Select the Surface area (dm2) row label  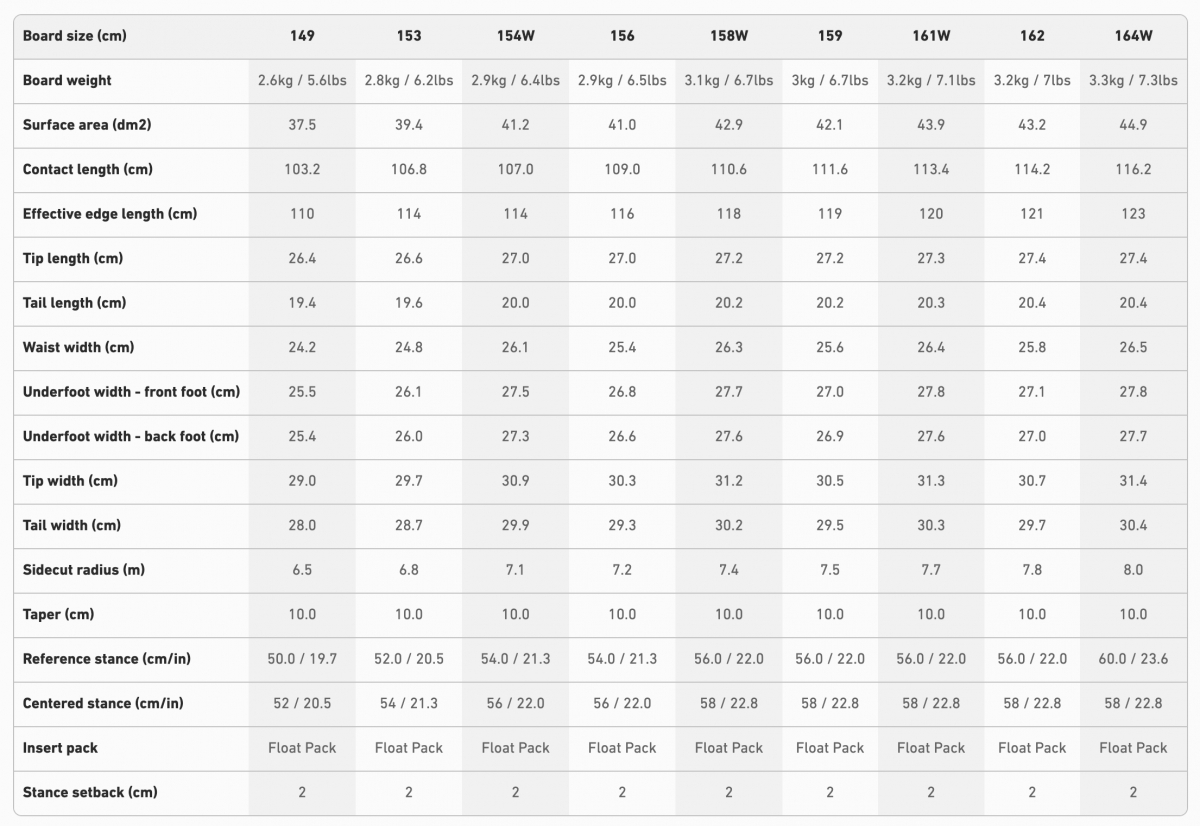click(x=87, y=125)
